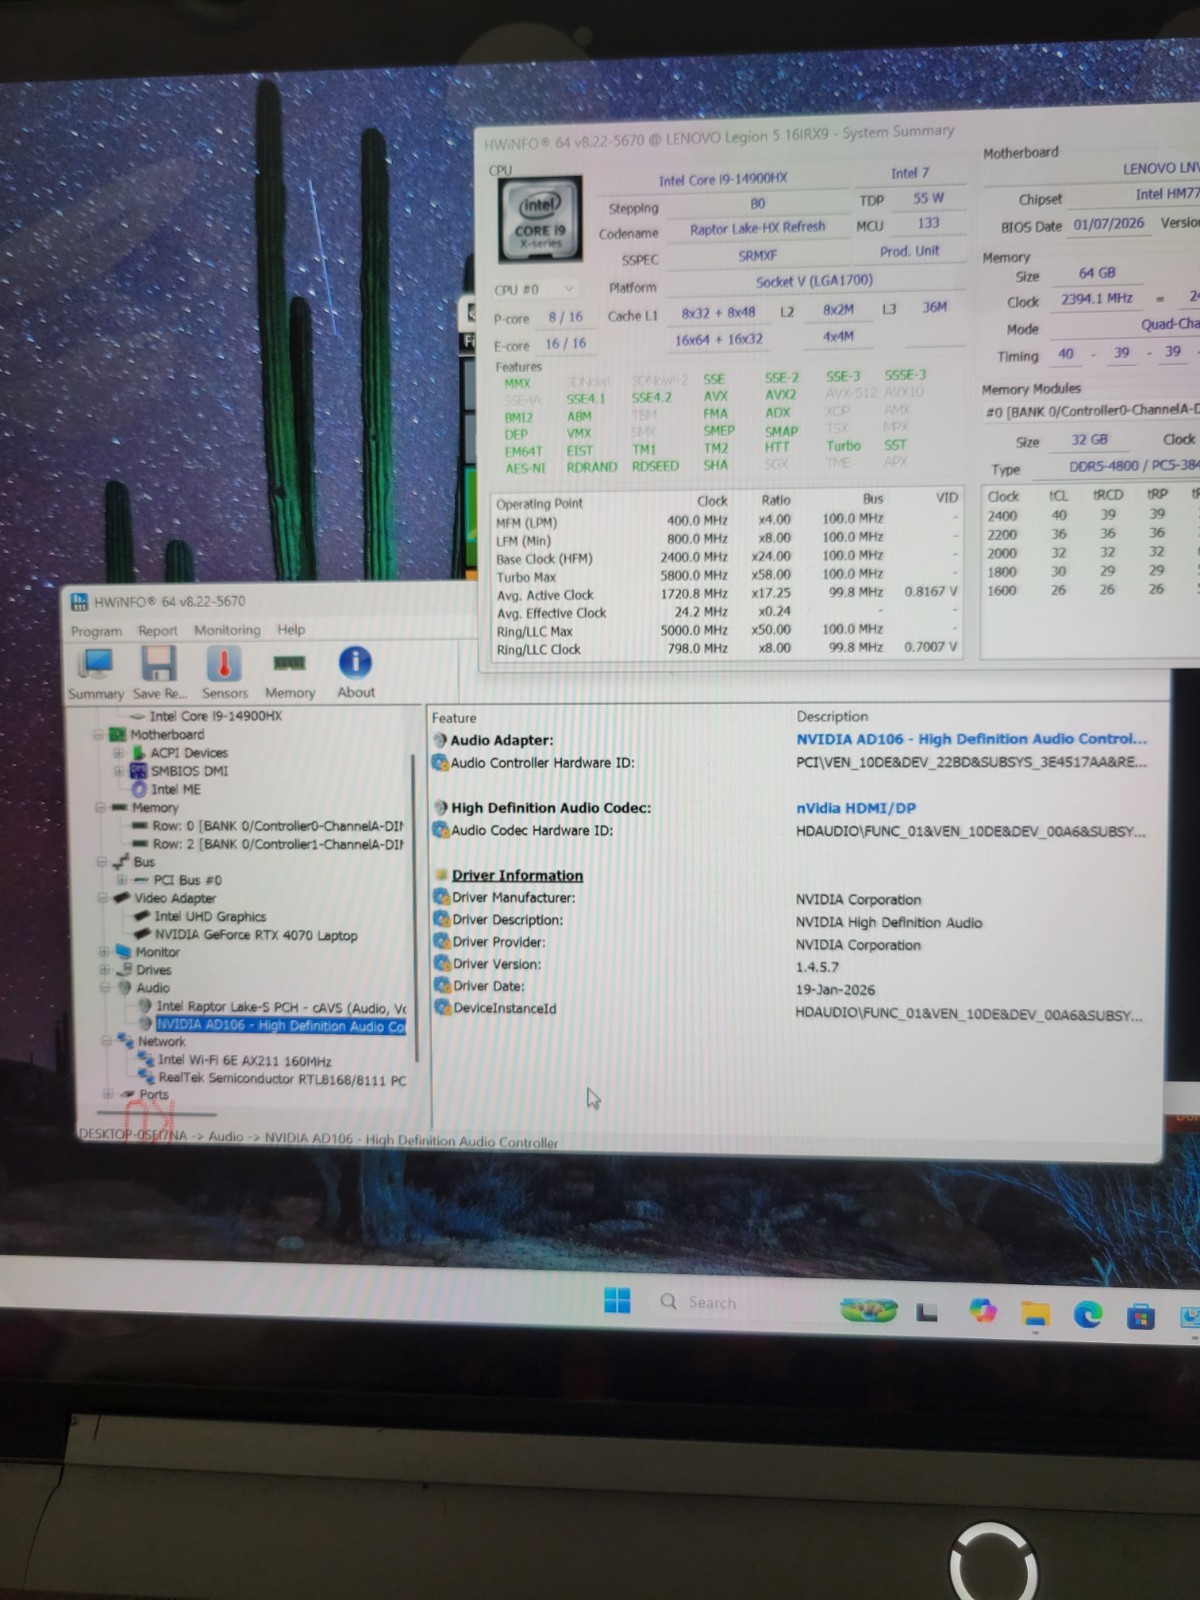Collapse the Bus tree node
This screenshot has width=1200, height=1600.
(101, 861)
